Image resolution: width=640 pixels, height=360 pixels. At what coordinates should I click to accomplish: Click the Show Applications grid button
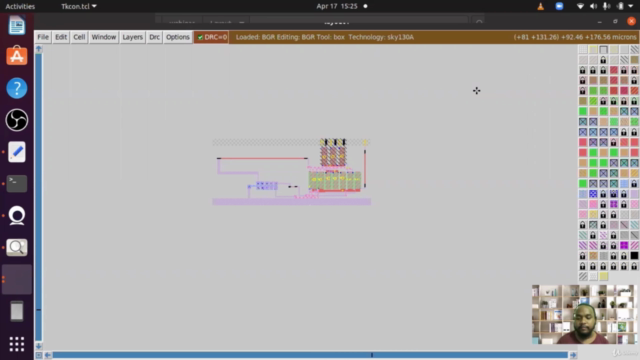[x=17, y=344]
